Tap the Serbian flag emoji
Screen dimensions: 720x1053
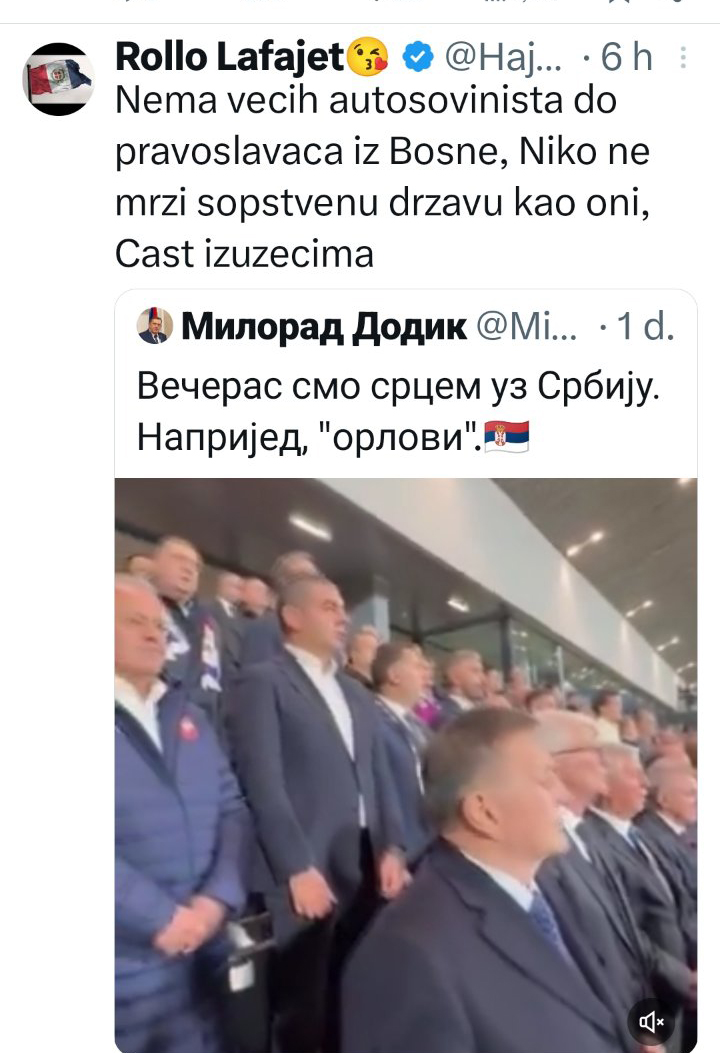[506, 437]
